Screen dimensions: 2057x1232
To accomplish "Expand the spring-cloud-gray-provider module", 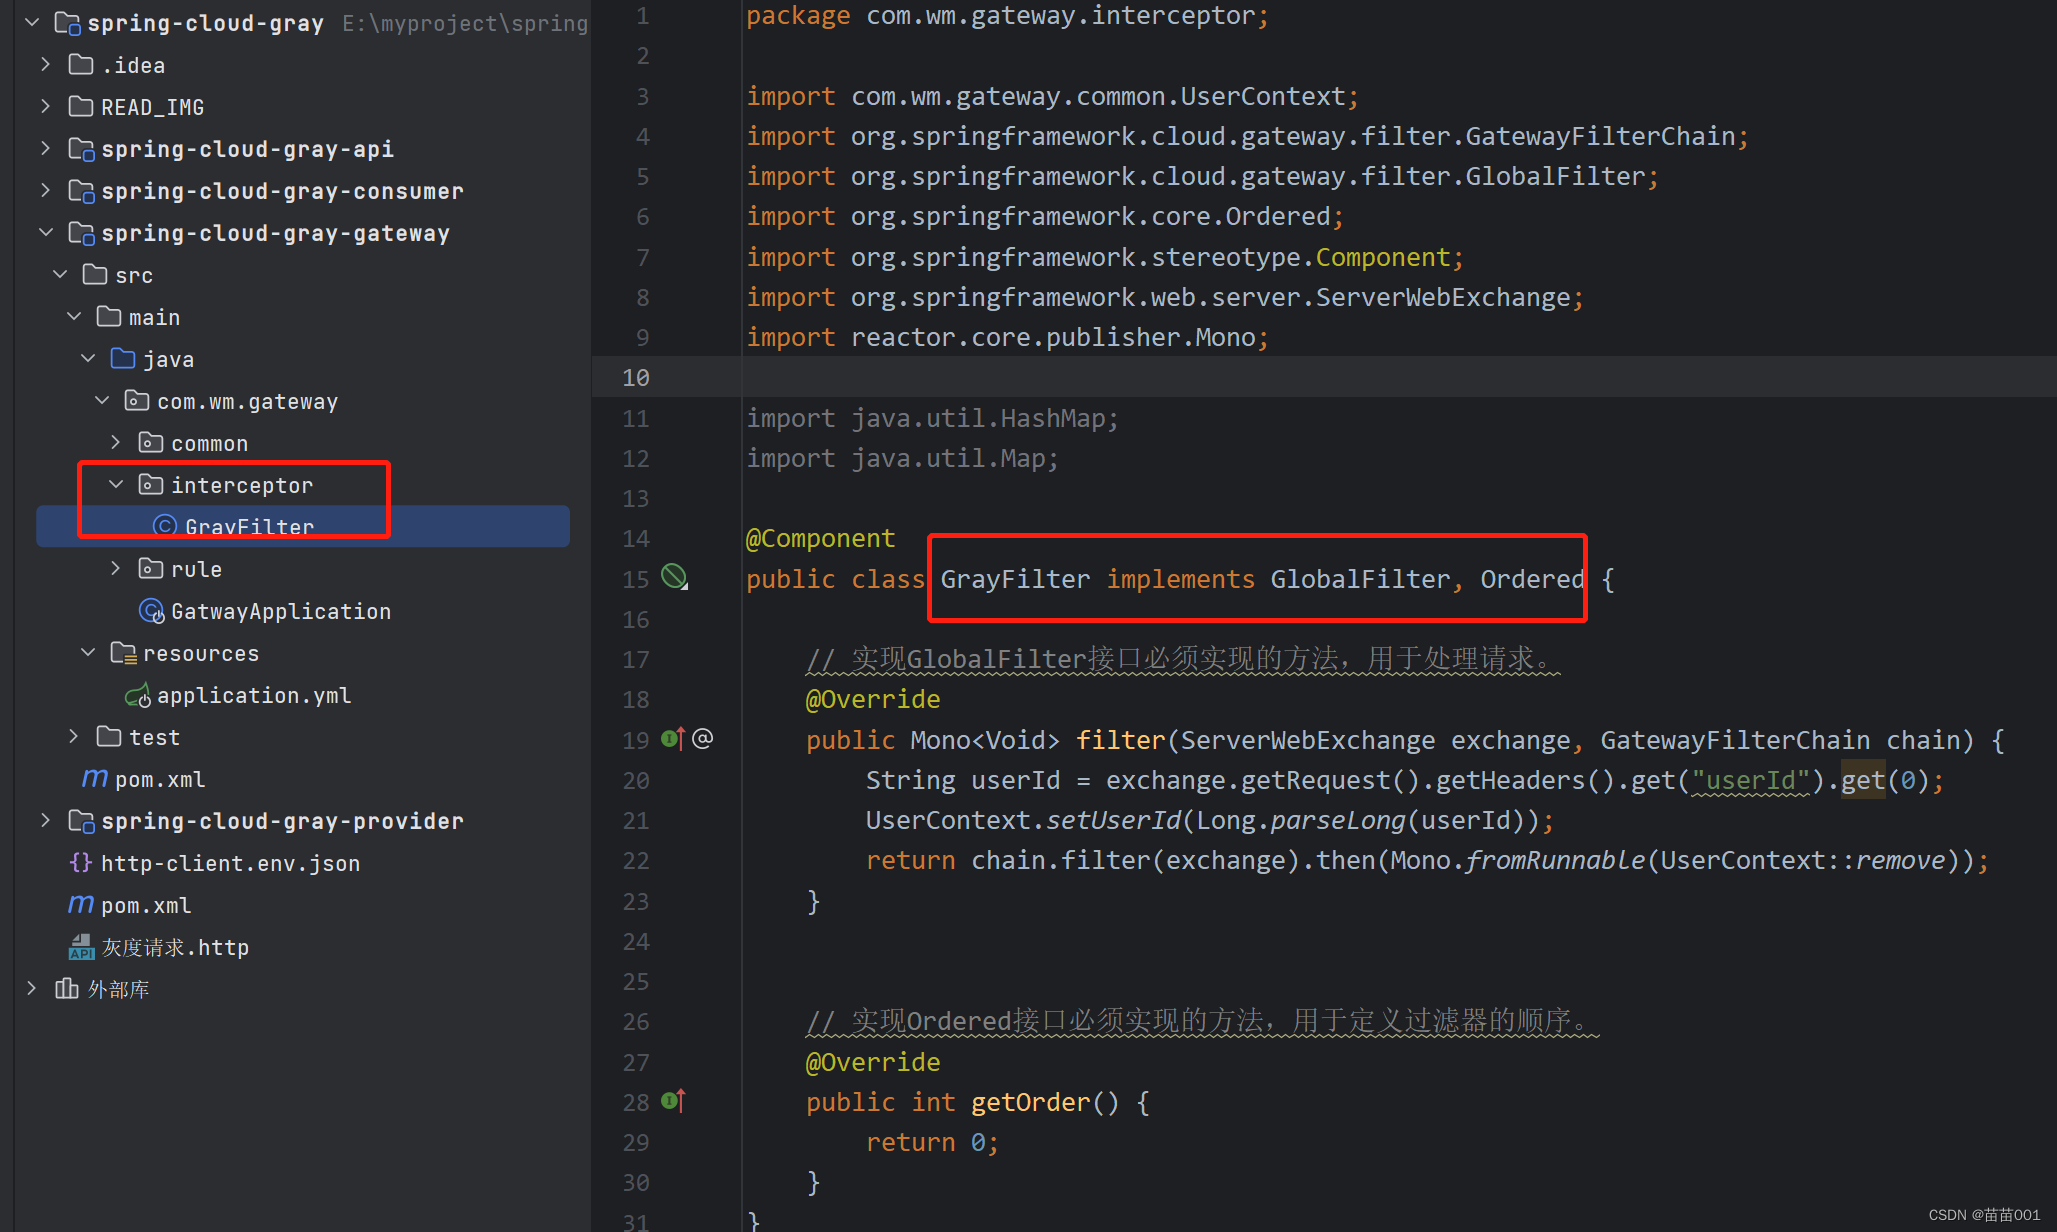I will [45, 820].
